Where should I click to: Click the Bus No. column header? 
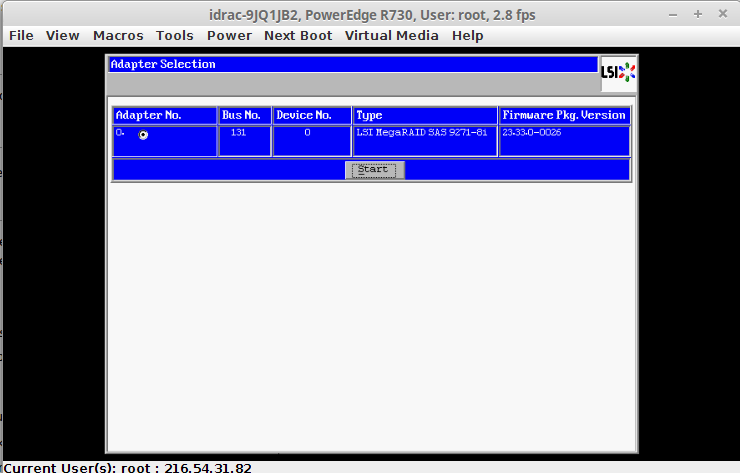245,115
